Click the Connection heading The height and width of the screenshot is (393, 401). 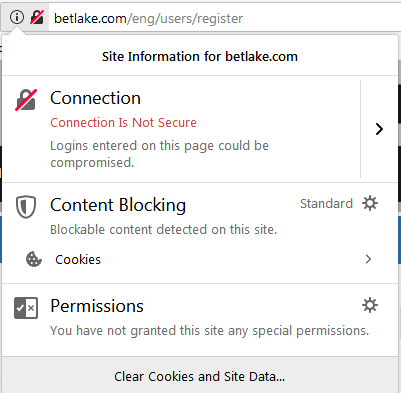coord(95,98)
